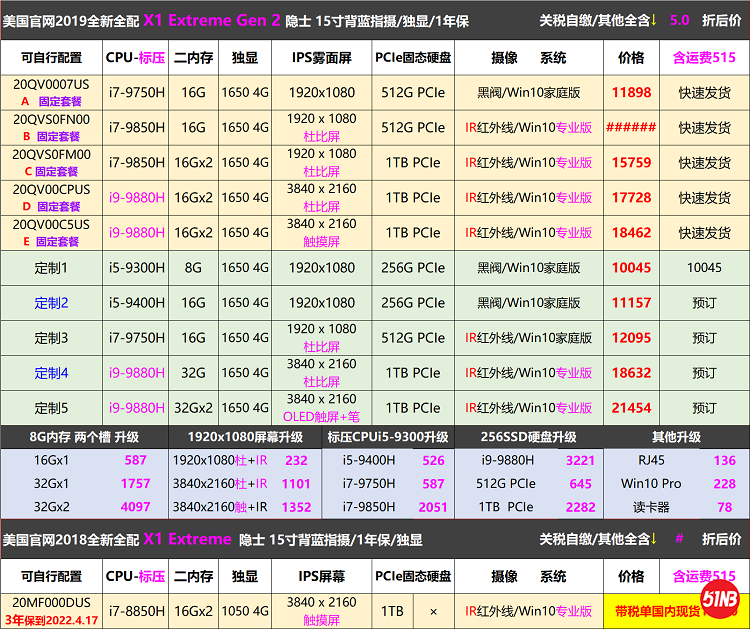Click model number 20MF000DUS

point(51,603)
